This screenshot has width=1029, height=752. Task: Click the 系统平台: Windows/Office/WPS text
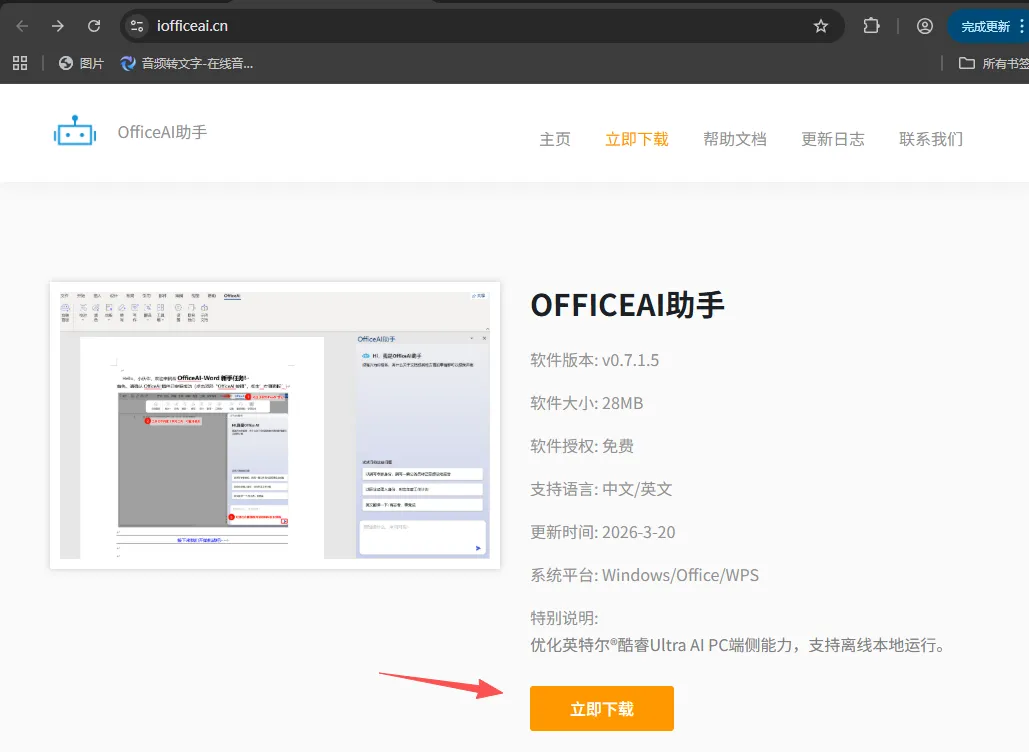click(x=644, y=575)
